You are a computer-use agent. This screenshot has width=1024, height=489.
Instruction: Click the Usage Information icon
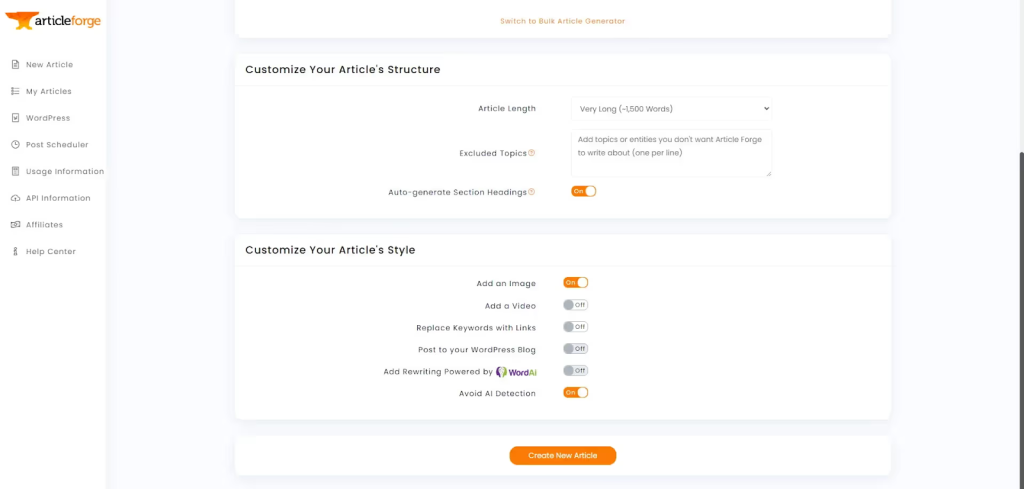click(16, 171)
